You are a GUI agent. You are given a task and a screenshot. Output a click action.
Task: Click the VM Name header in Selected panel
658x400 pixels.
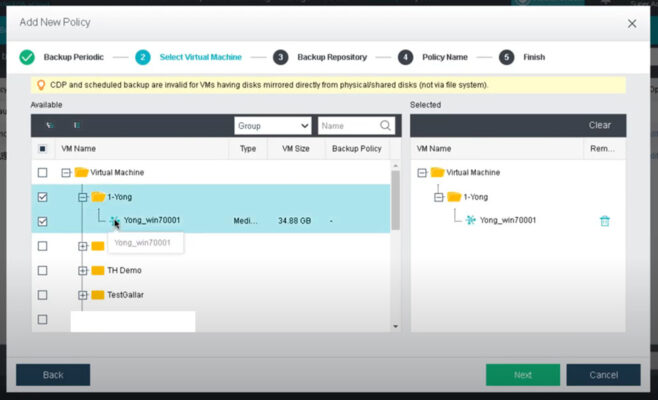coord(434,149)
